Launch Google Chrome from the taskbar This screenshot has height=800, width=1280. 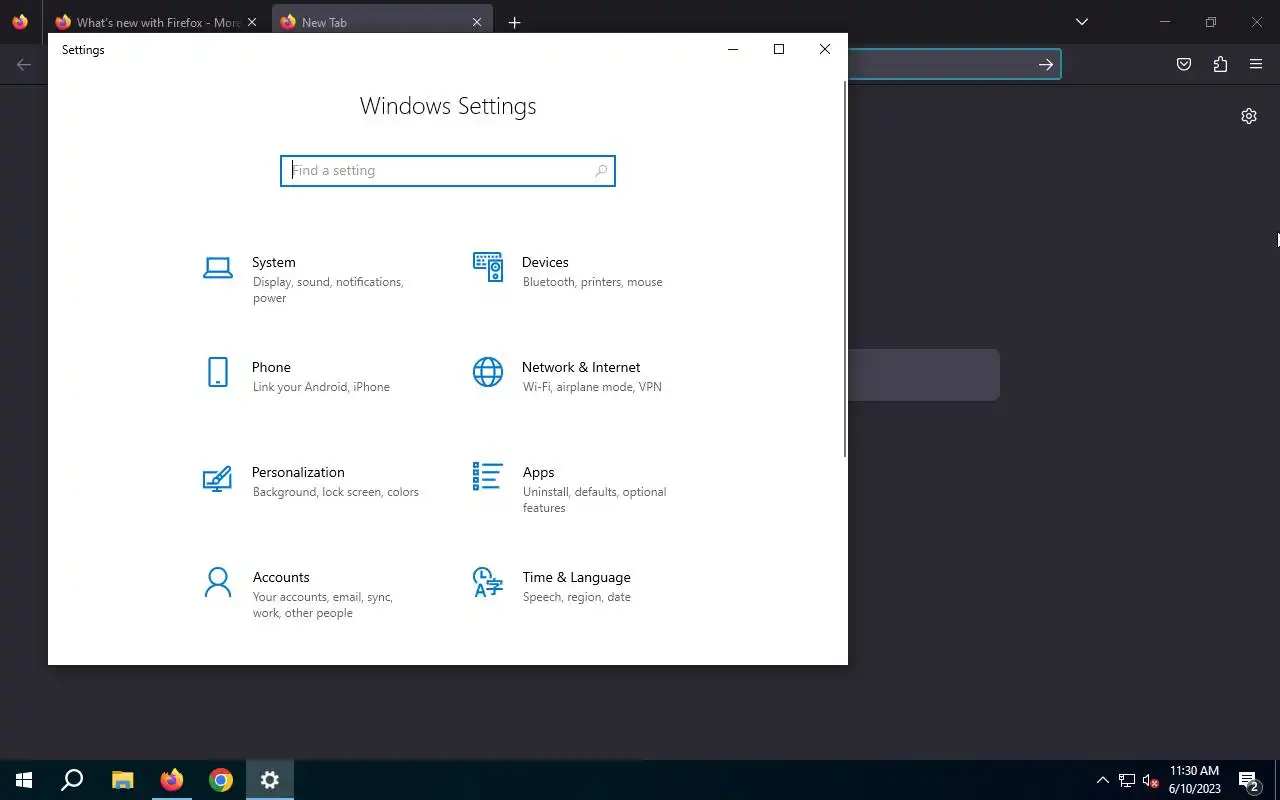pos(221,780)
